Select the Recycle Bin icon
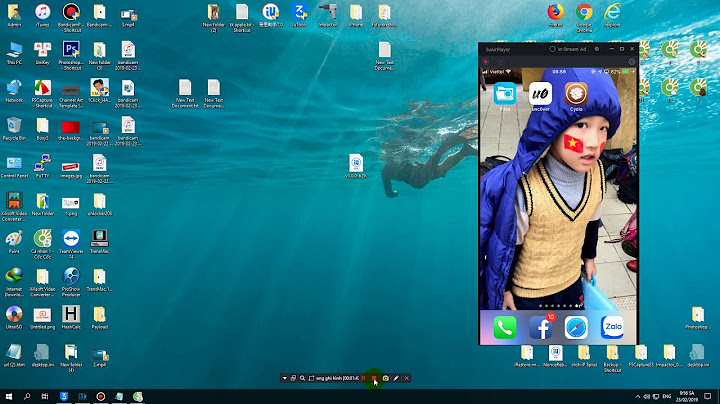The width and height of the screenshot is (720, 404). click(x=14, y=129)
